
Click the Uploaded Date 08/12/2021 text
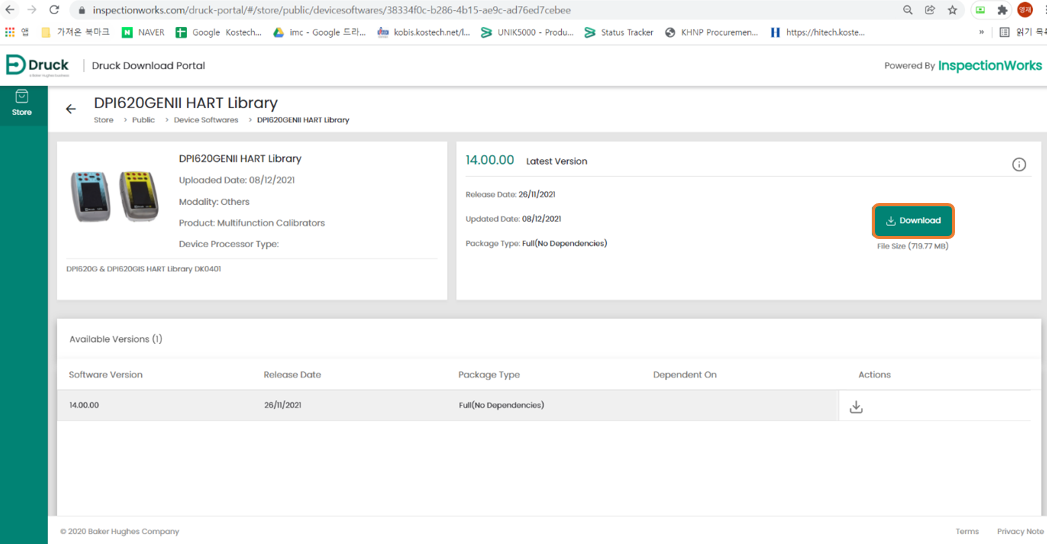click(x=236, y=180)
